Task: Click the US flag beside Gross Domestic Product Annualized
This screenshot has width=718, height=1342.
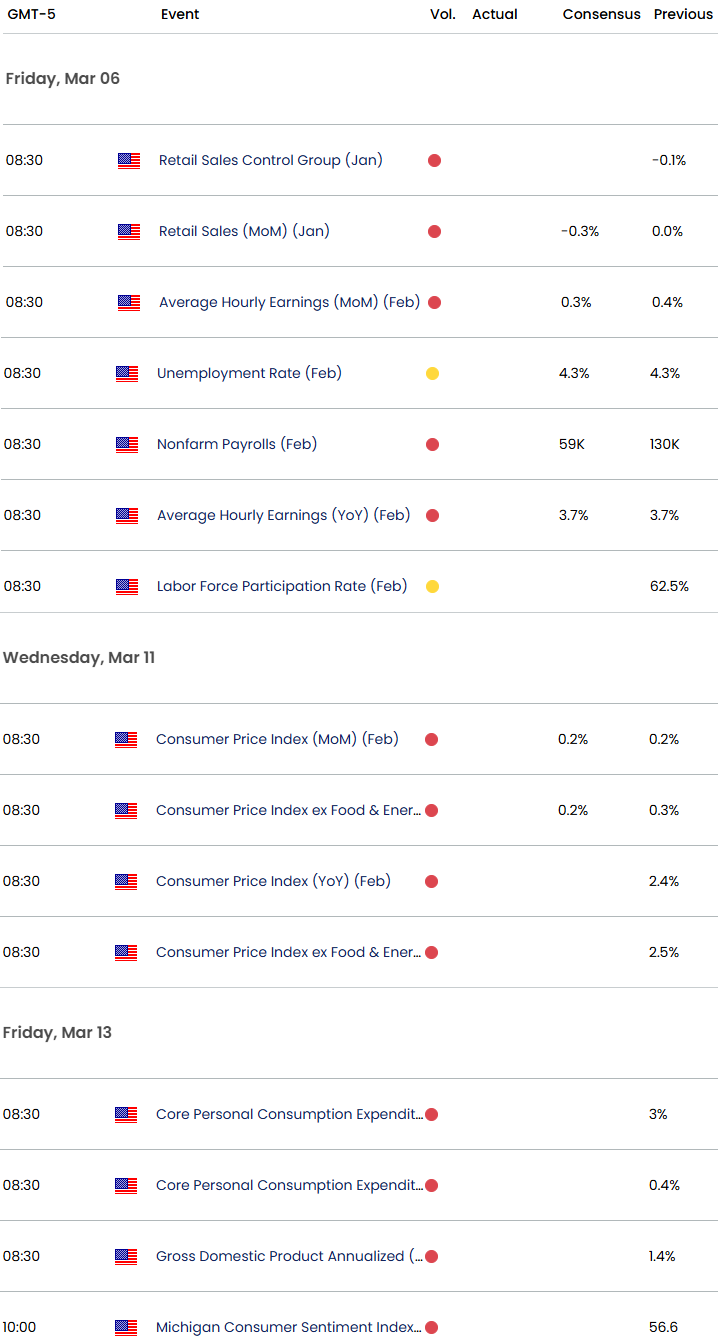Action: [126, 1256]
